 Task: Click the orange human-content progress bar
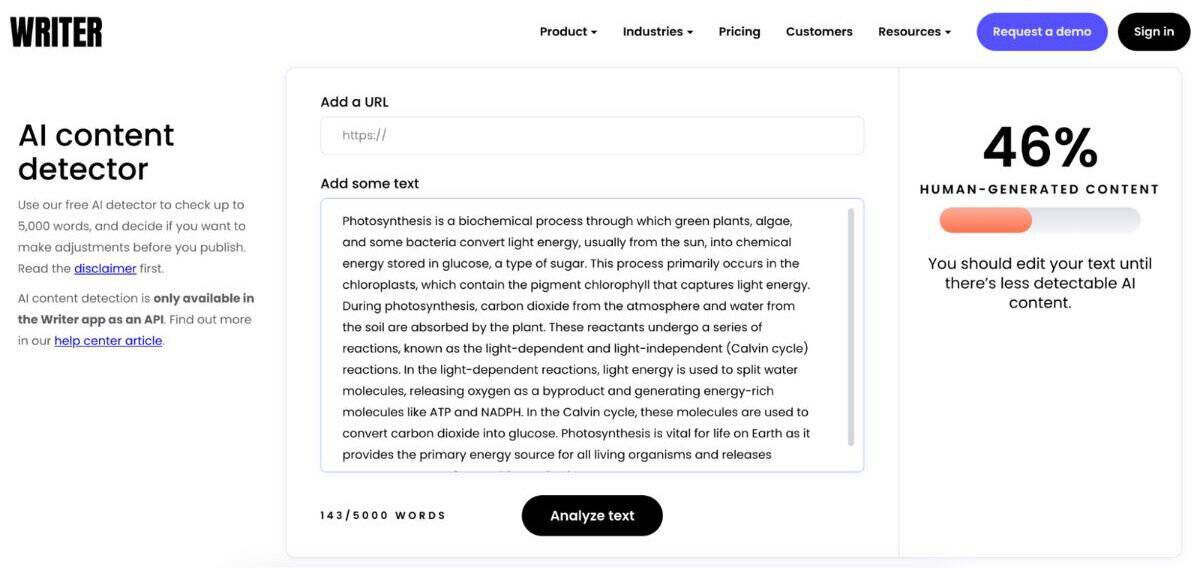tap(986, 220)
